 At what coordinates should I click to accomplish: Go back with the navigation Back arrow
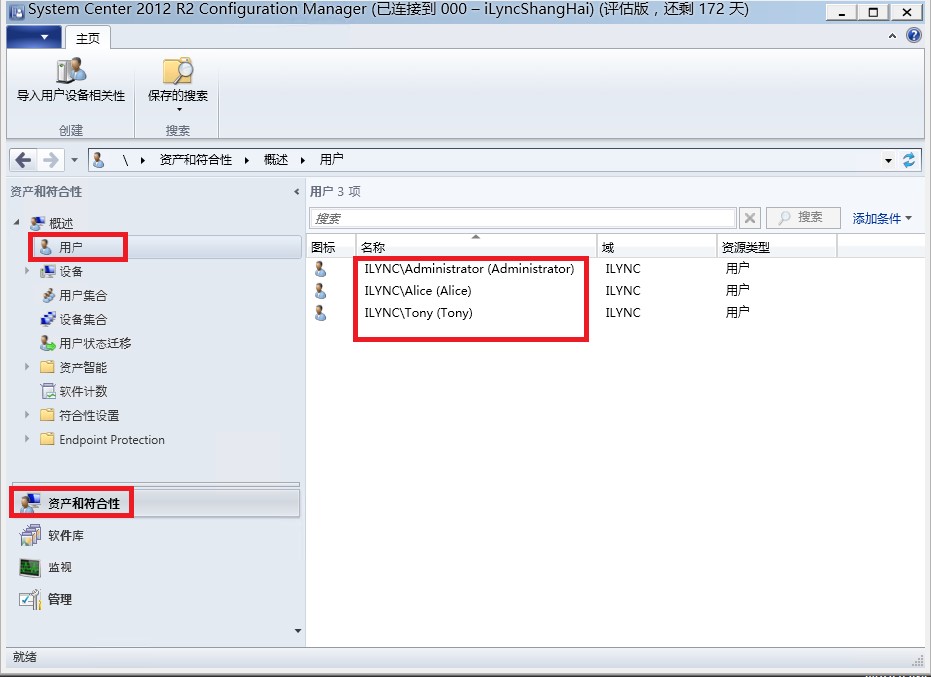pos(24,160)
